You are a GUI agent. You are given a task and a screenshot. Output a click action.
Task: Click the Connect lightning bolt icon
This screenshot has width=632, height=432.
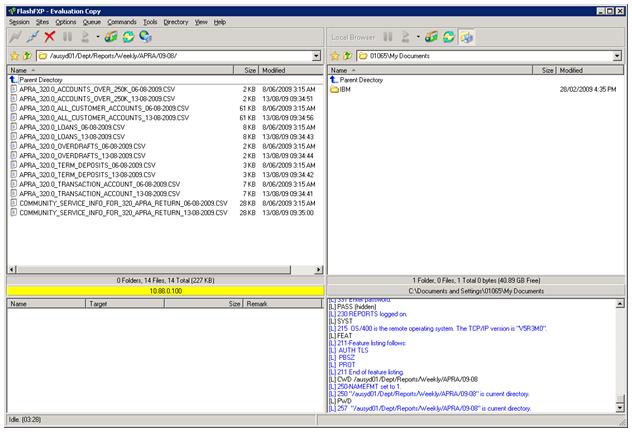point(14,36)
